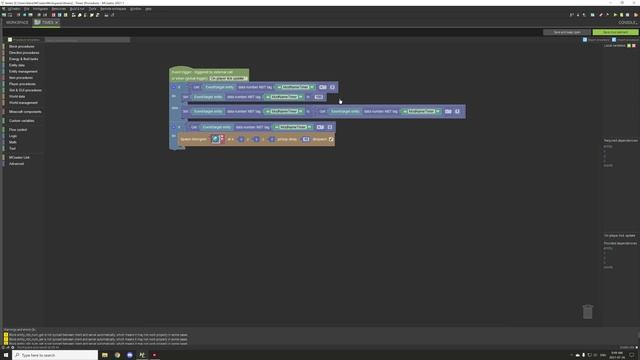
Task: Open the Build & run menu
Action: [77, 9]
